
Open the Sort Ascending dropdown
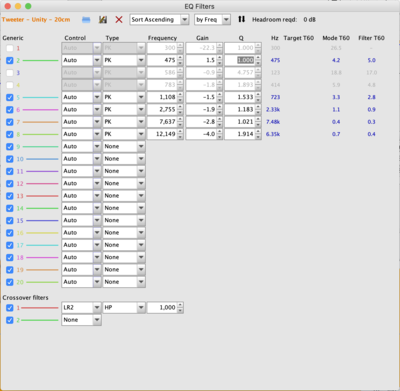pyautogui.click(x=159, y=20)
